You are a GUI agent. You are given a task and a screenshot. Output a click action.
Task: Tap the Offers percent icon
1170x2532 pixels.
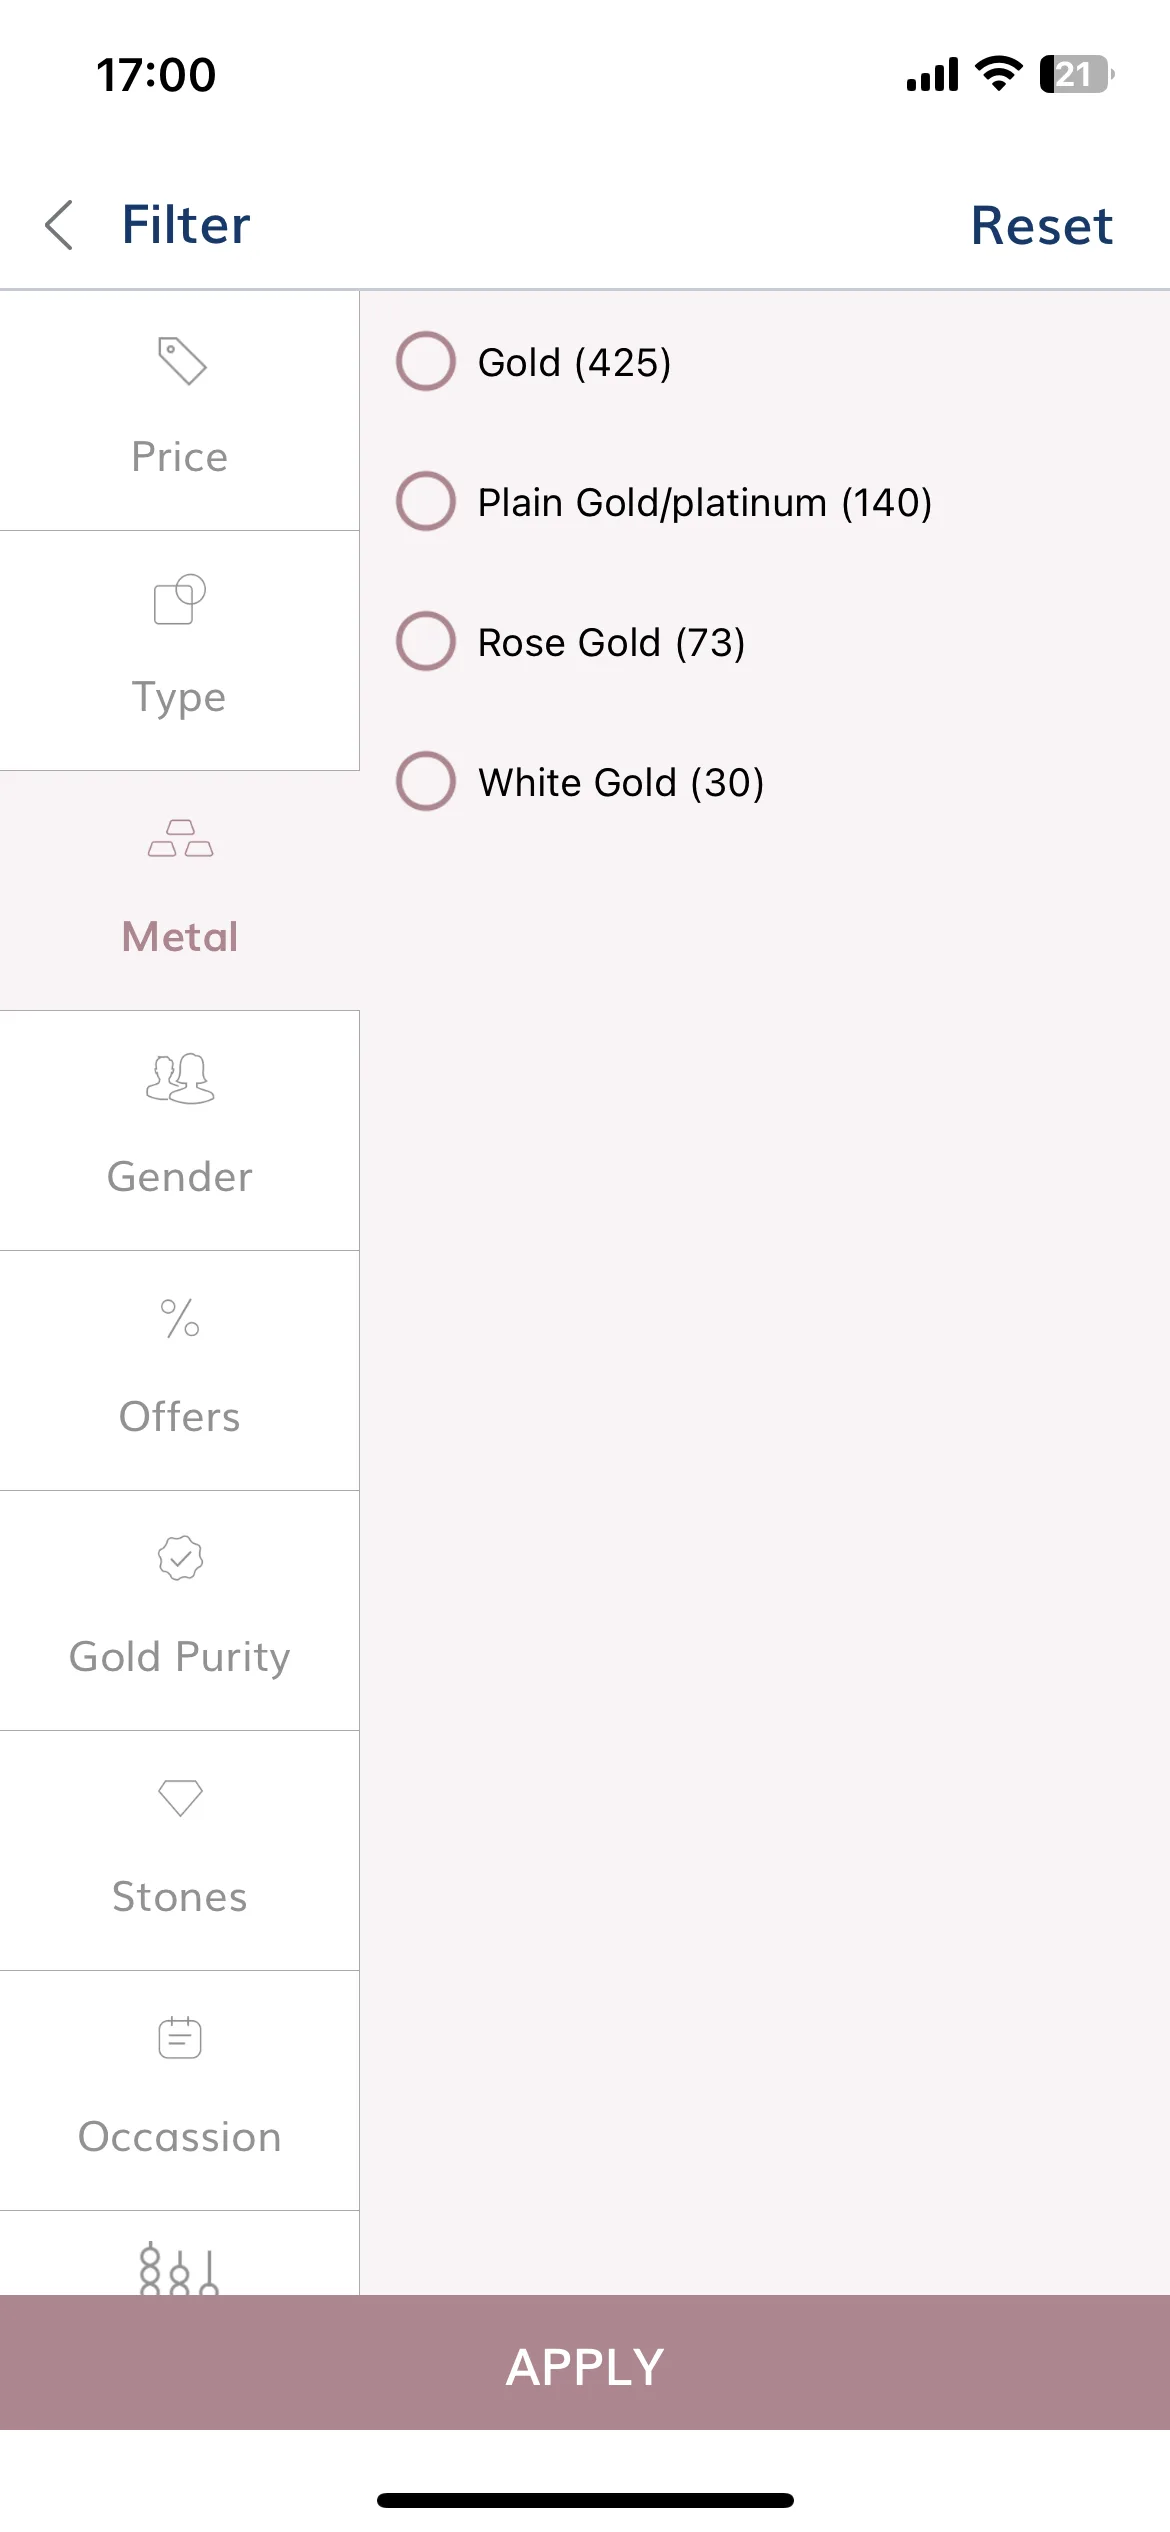[180, 1318]
